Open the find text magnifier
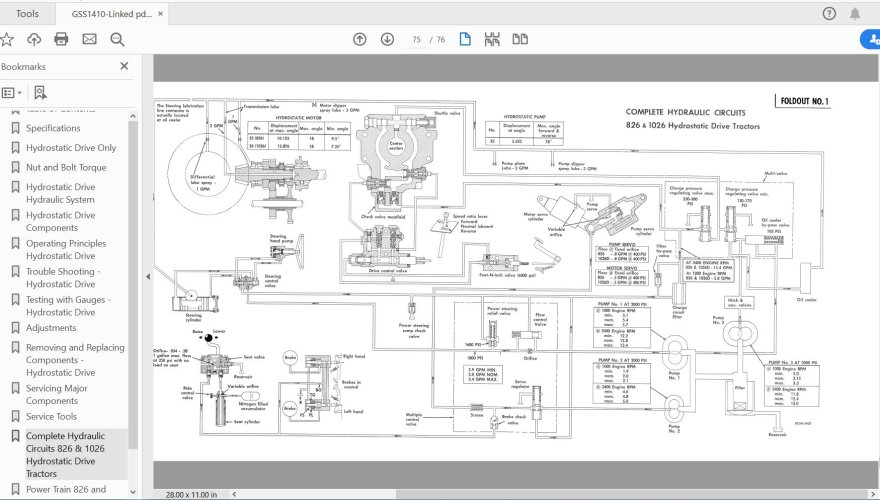Viewport: 880px width, 500px height. coord(117,39)
